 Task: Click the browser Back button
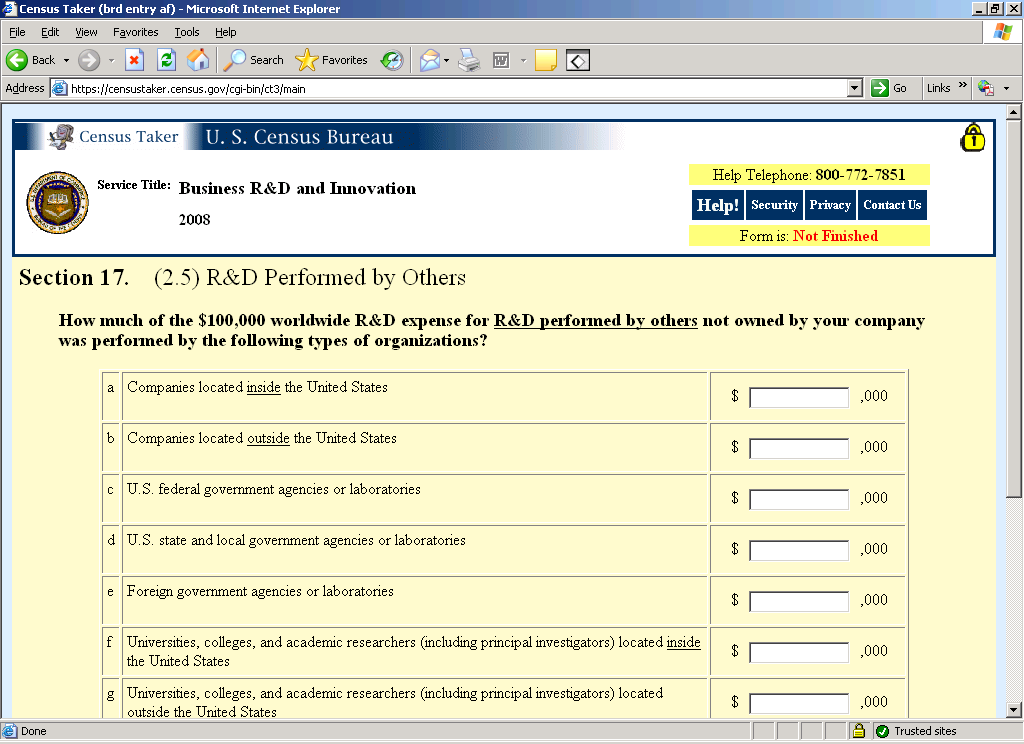point(30,60)
